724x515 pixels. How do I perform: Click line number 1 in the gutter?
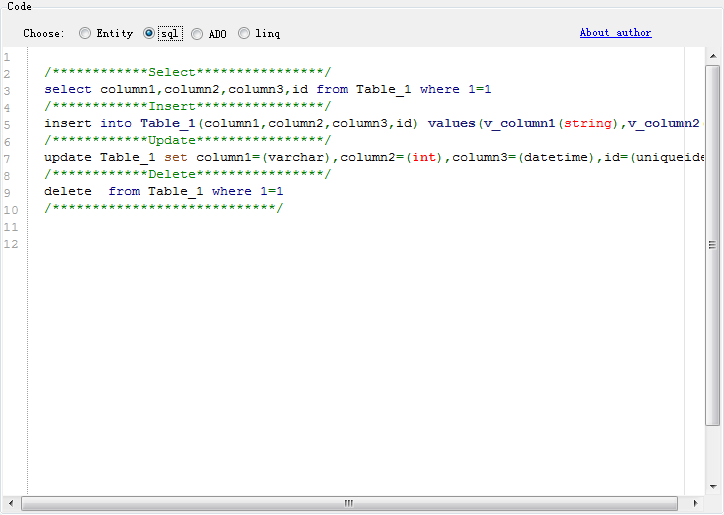(7, 57)
